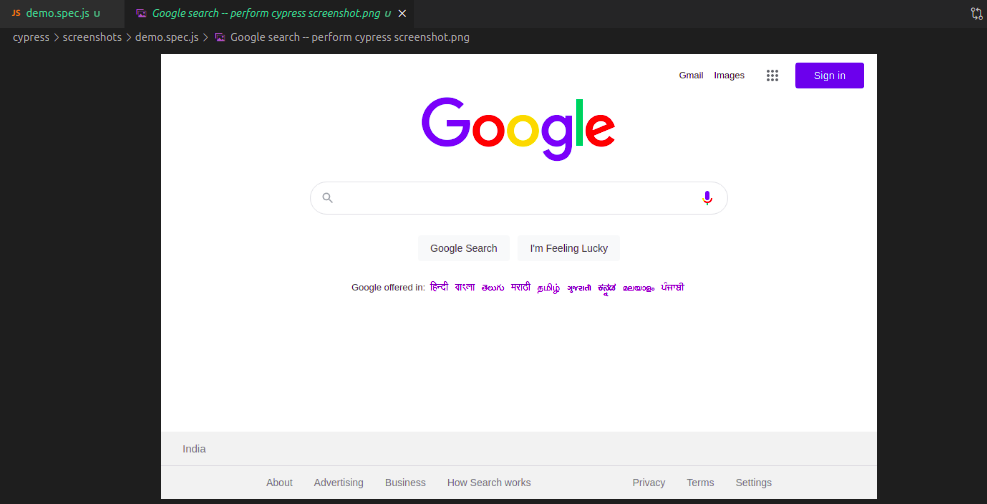The image size is (987, 504).
Task: Click the image icon on screenshot tab
Action: [x=142, y=13]
